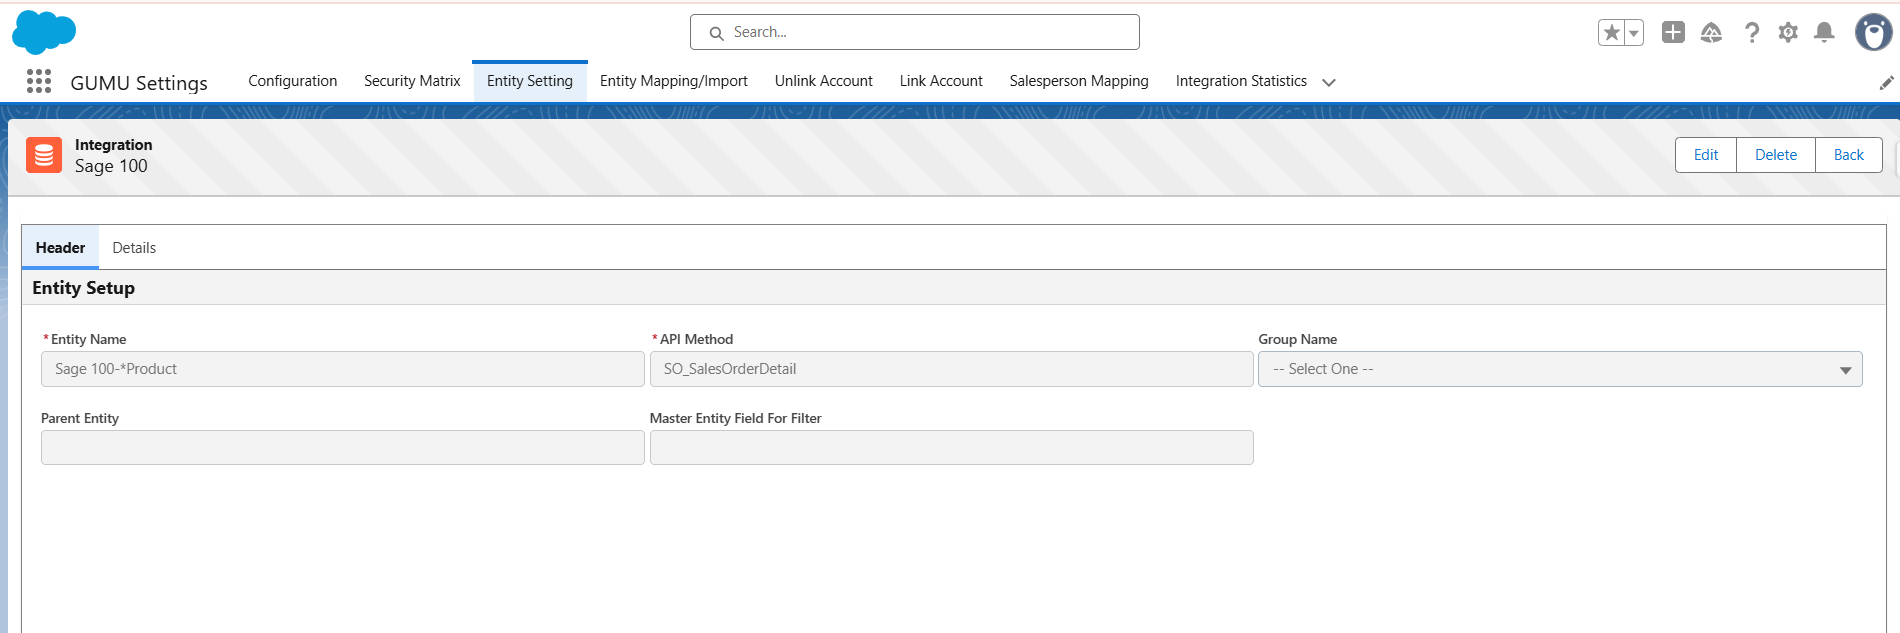Open the Security Matrix tab

pos(412,81)
